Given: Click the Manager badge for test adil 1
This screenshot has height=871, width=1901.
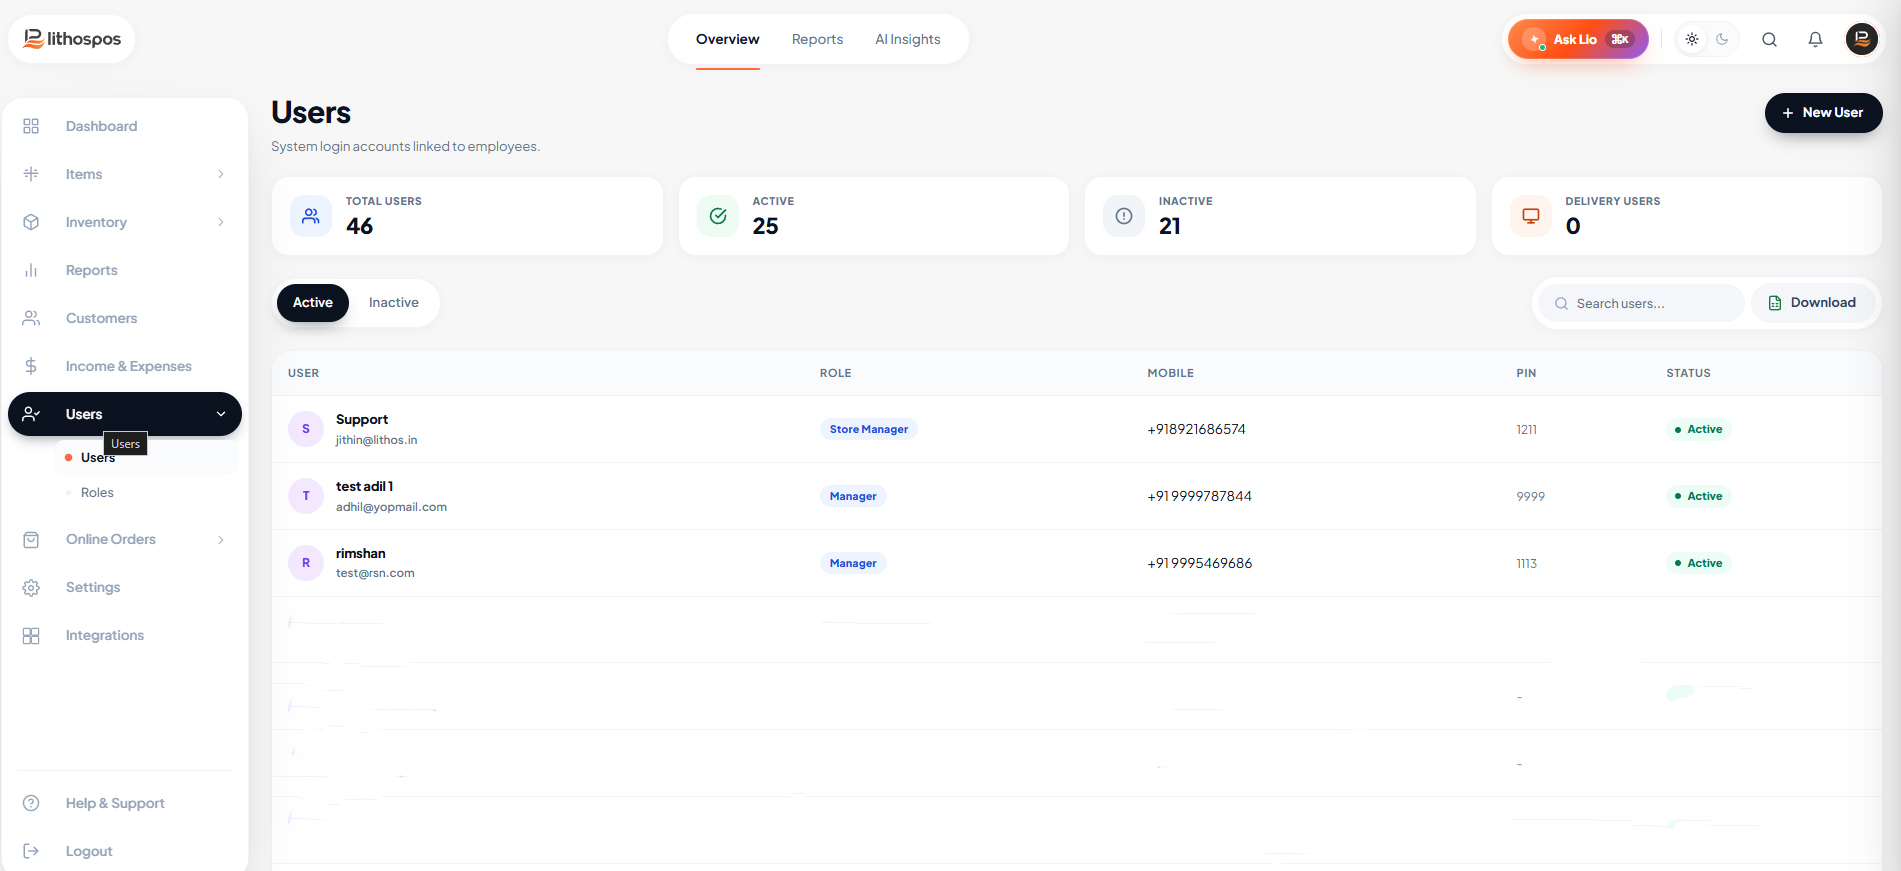Looking at the screenshot, I should pyautogui.click(x=853, y=496).
